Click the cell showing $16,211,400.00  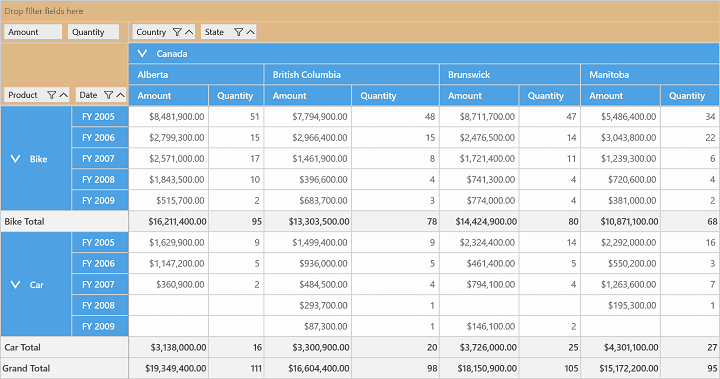[169, 221]
